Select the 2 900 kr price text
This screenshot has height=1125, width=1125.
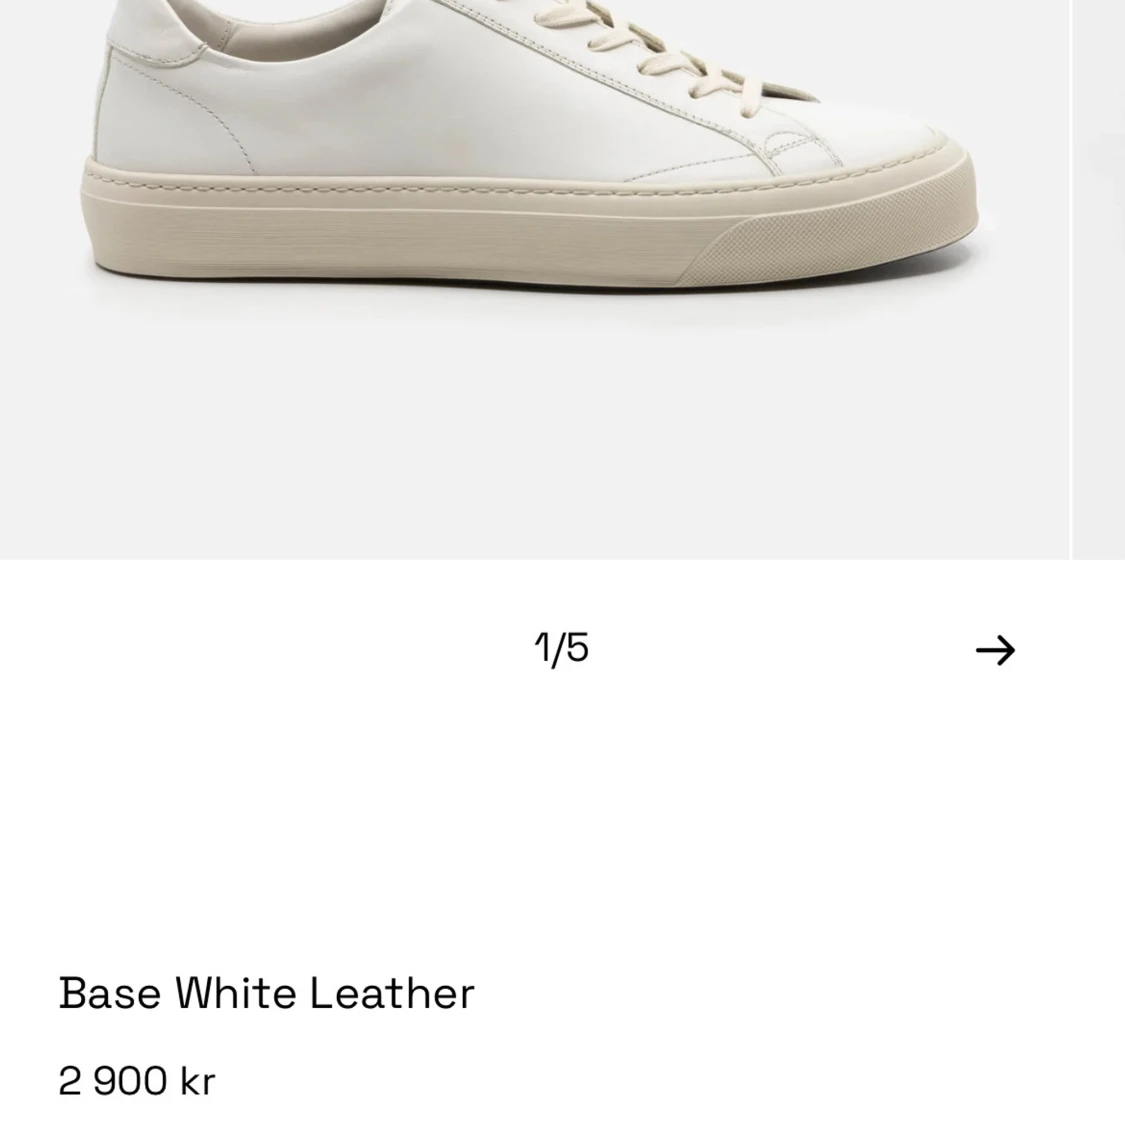point(136,1081)
